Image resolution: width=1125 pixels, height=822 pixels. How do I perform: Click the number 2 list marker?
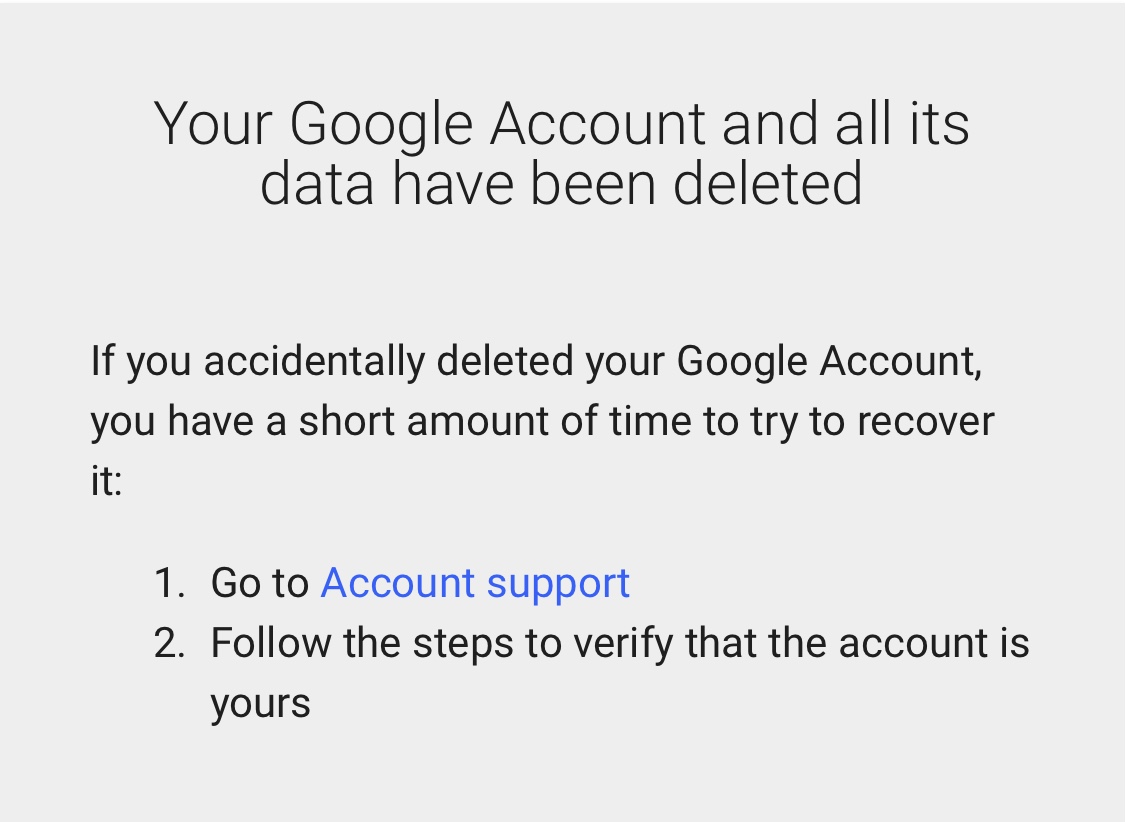tap(169, 643)
